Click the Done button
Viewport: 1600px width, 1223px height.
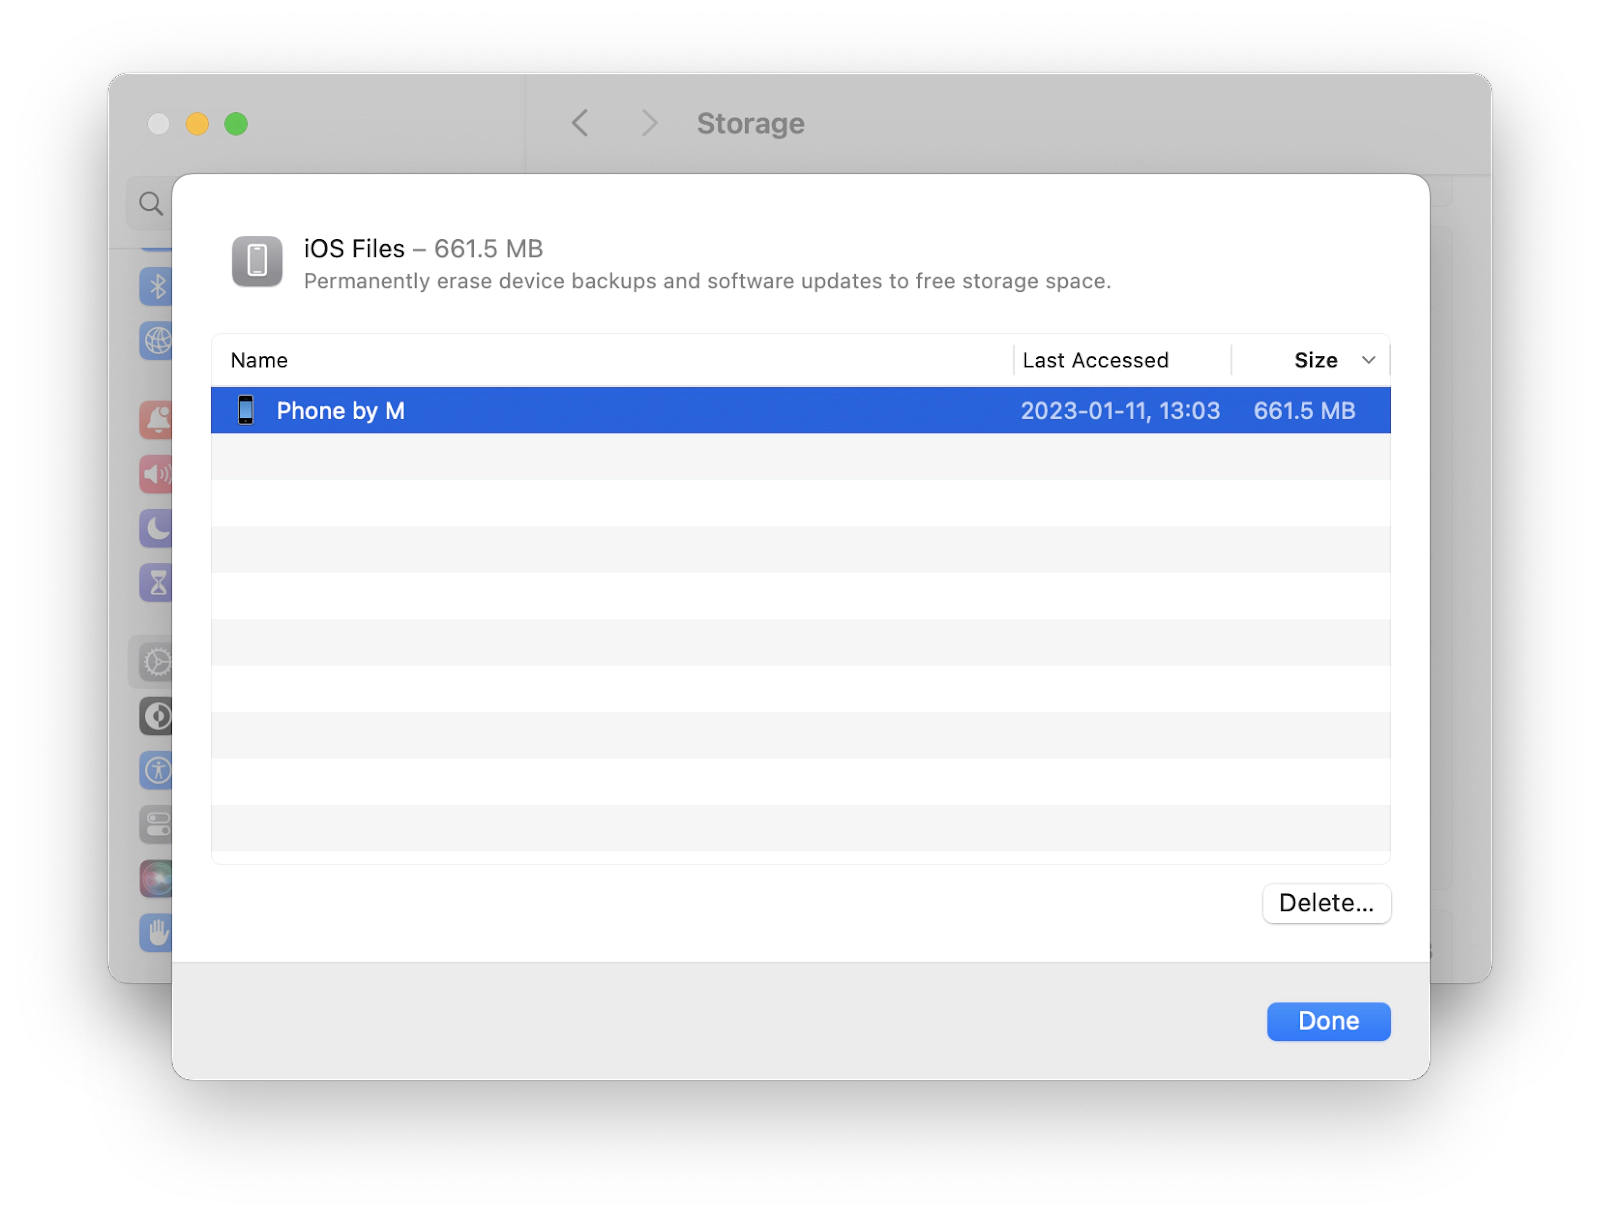coord(1328,1021)
